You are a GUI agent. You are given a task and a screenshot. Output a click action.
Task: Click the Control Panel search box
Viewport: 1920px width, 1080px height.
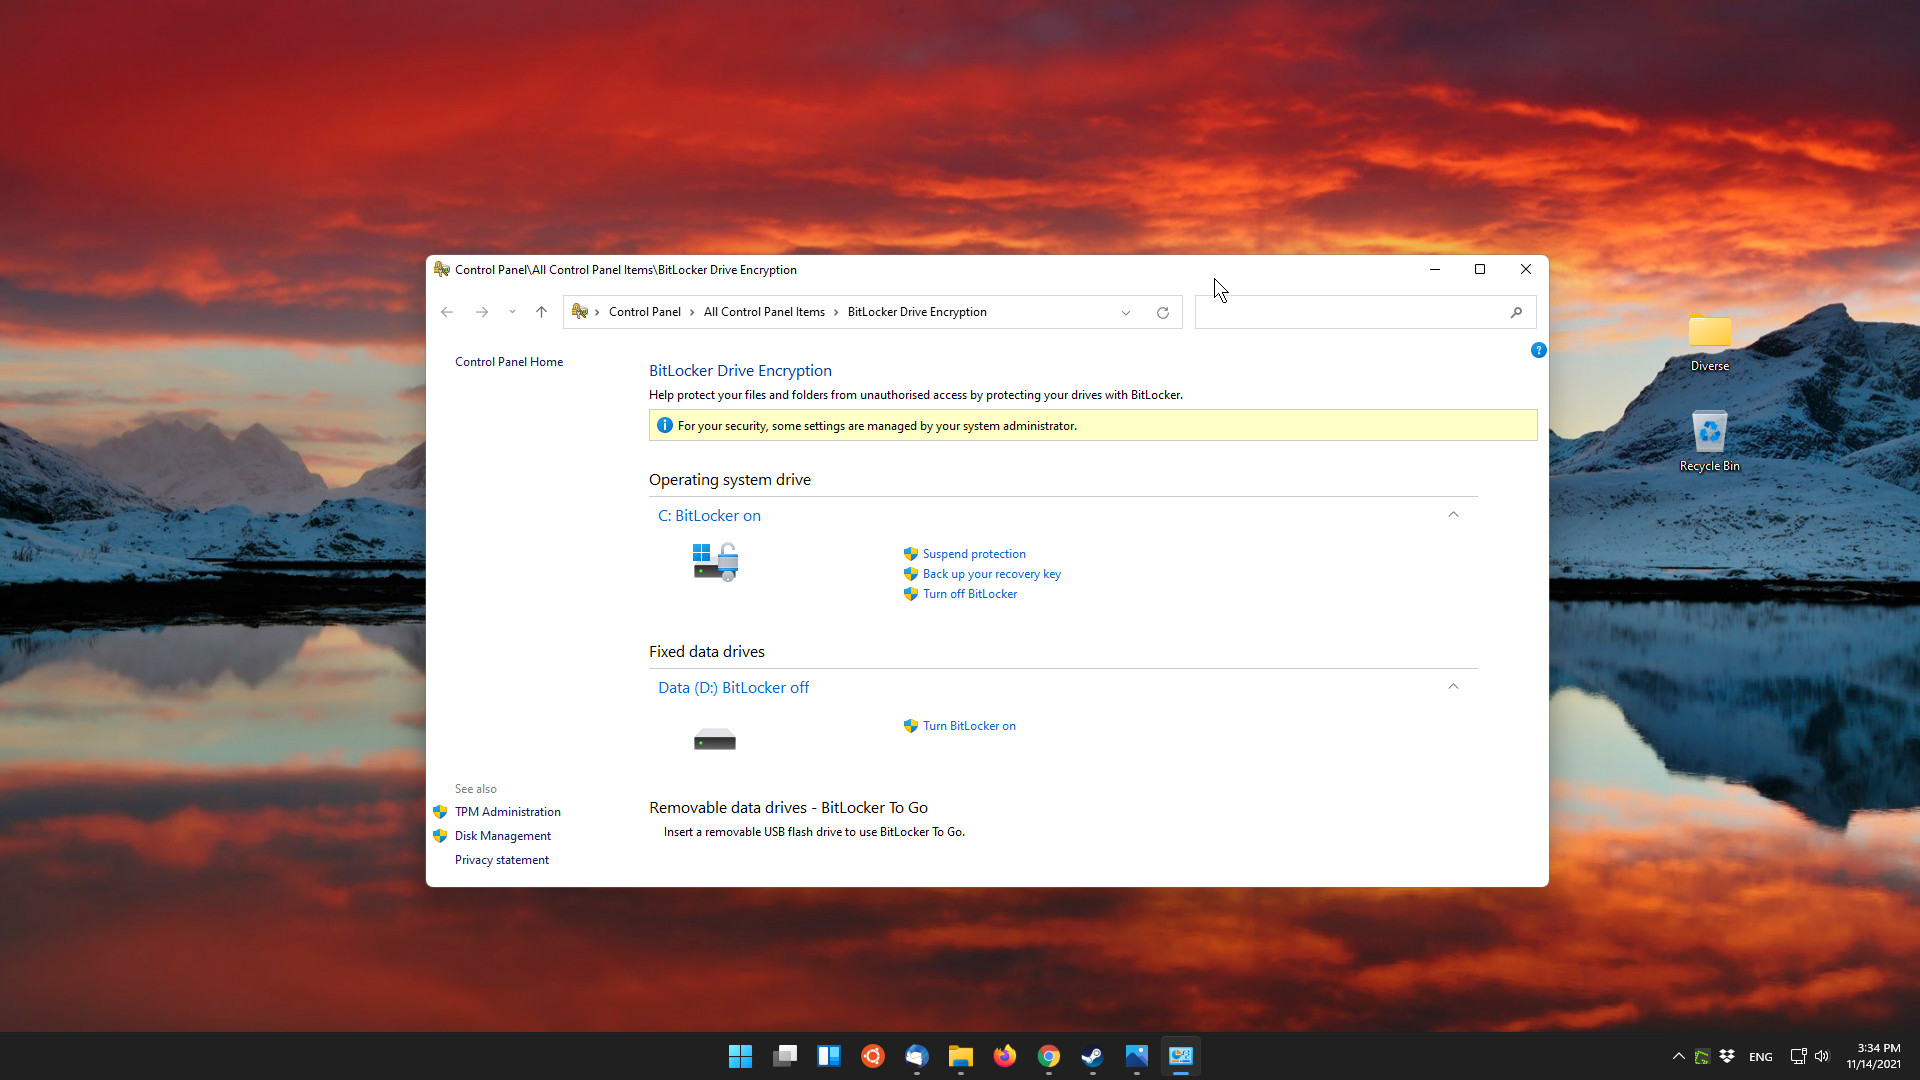pos(1365,312)
